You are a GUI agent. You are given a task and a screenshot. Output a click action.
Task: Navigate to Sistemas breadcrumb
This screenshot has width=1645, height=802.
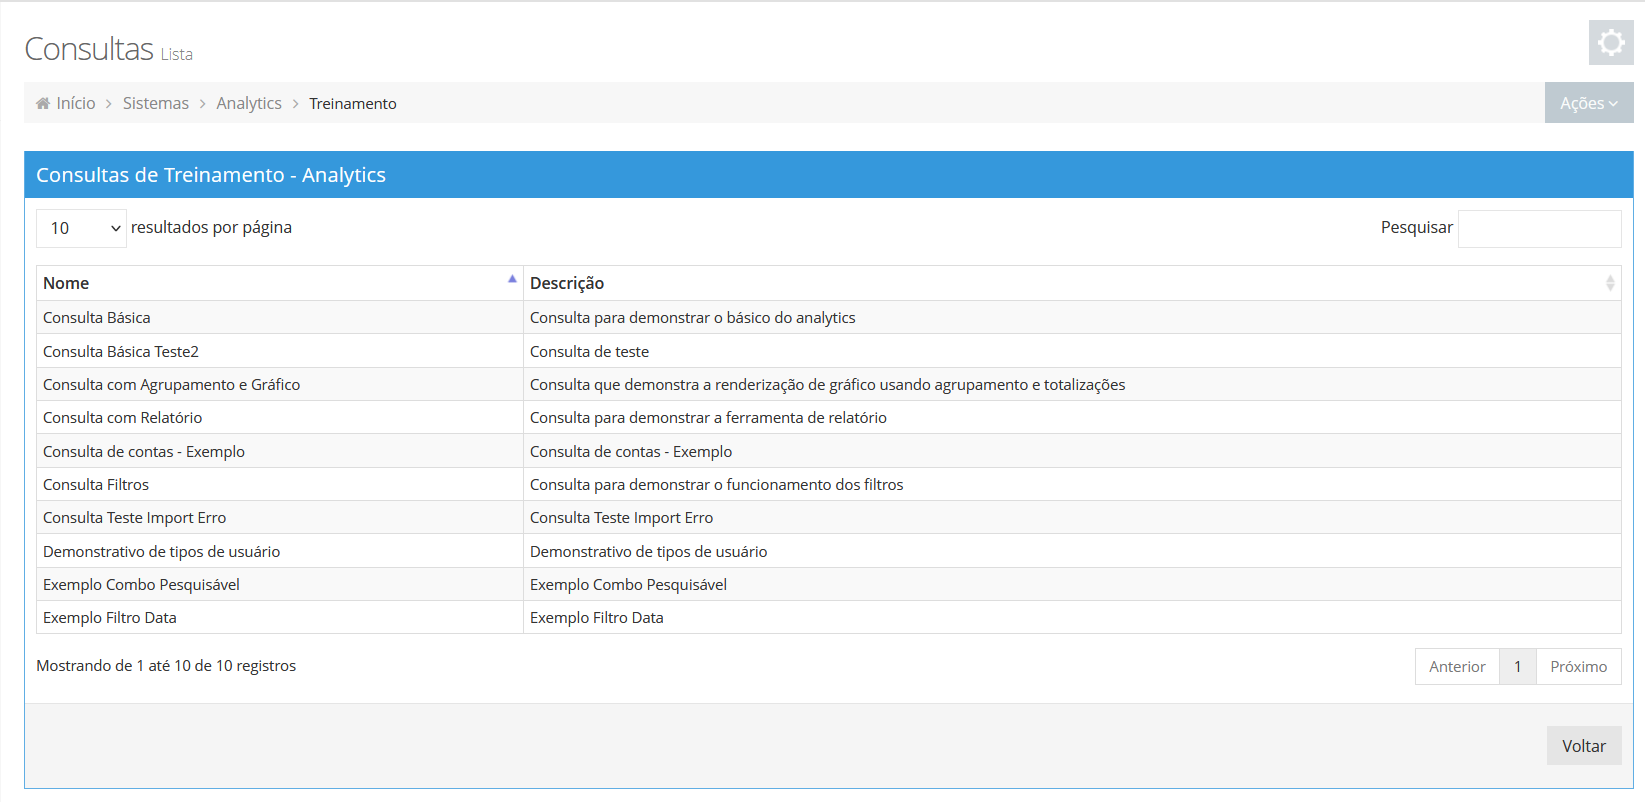click(x=156, y=103)
